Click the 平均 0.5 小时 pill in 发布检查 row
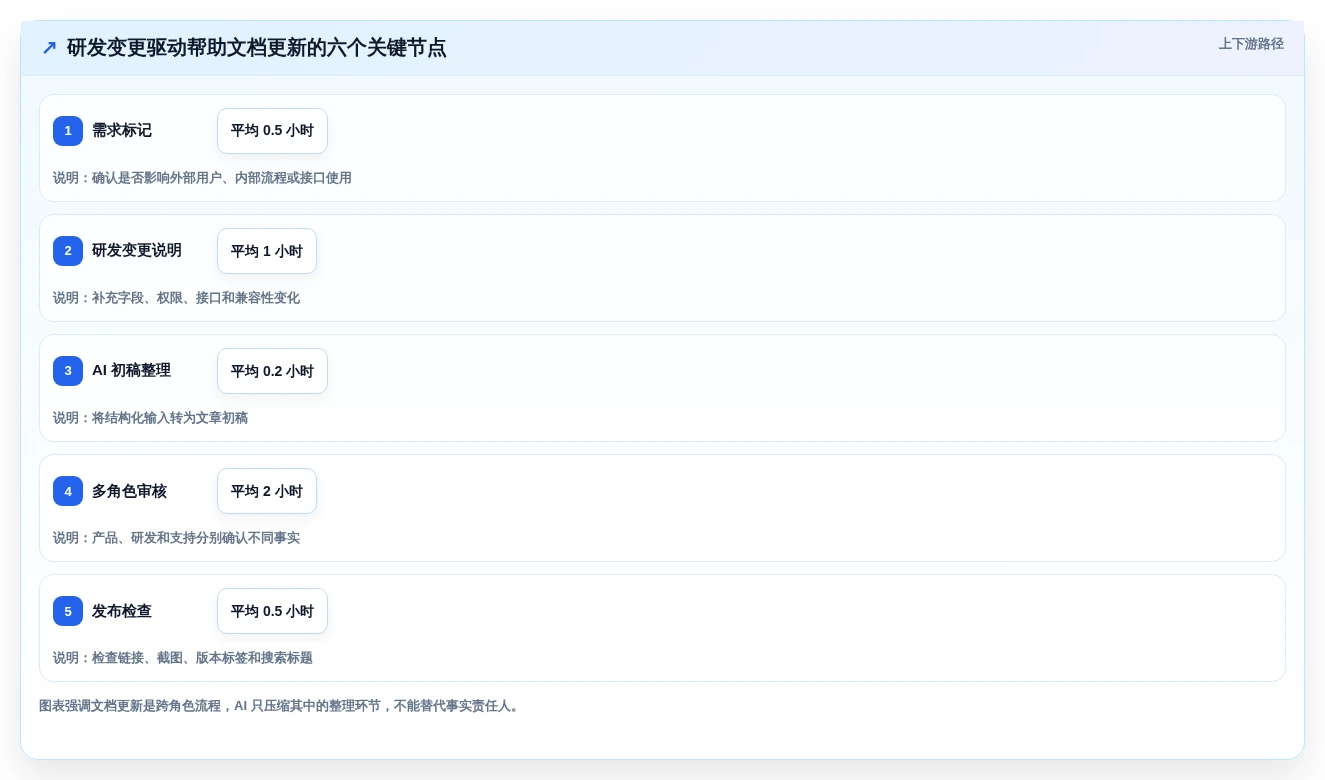Image resolution: width=1325 pixels, height=780 pixels. click(x=272, y=611)
